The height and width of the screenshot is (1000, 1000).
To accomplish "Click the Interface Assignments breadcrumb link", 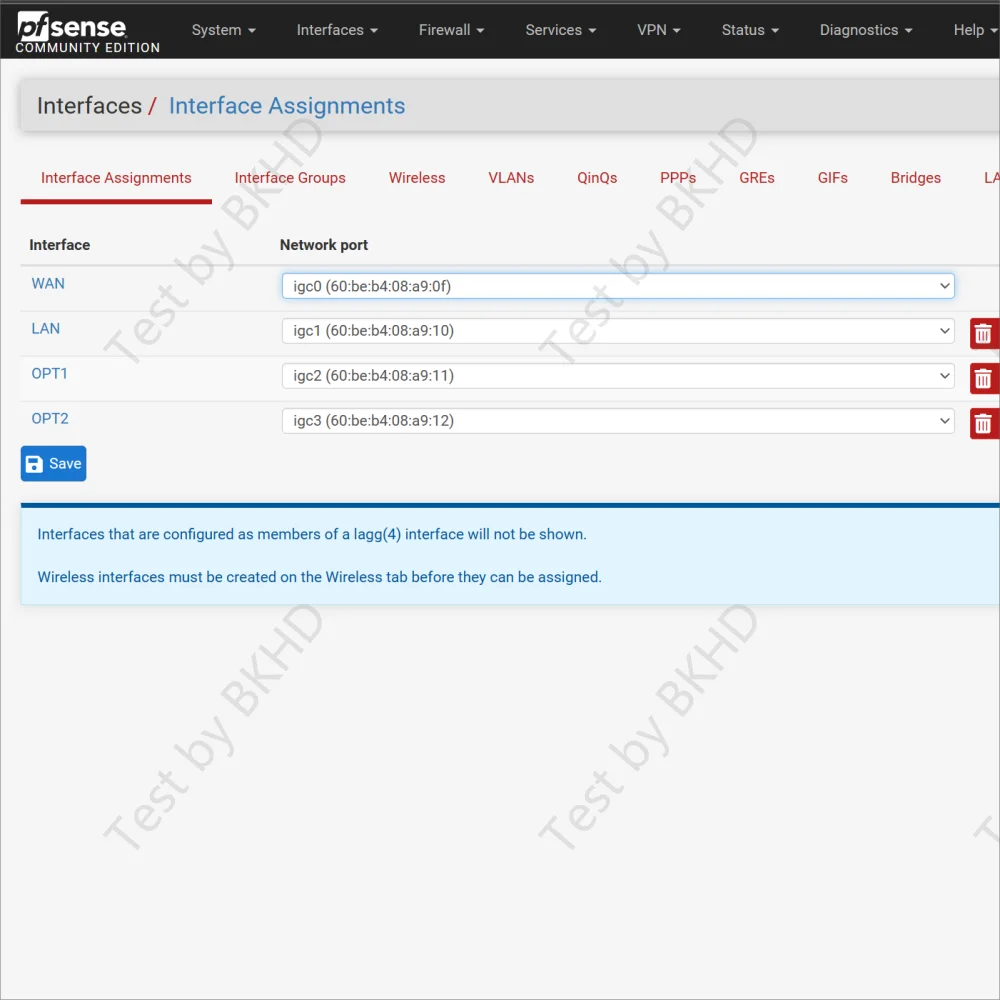I will coord(287,106).
